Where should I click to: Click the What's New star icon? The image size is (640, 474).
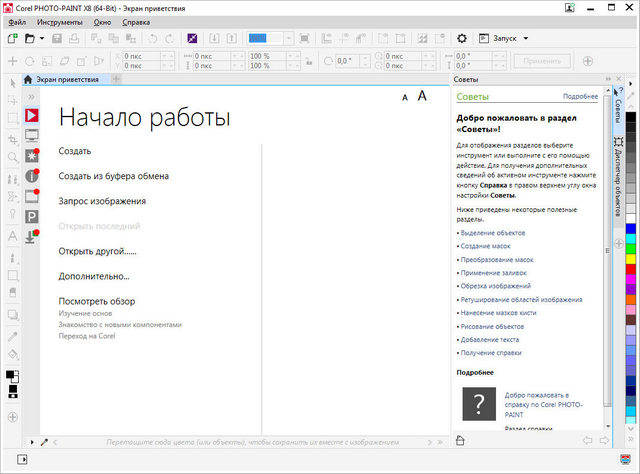[x=31, y=155]
